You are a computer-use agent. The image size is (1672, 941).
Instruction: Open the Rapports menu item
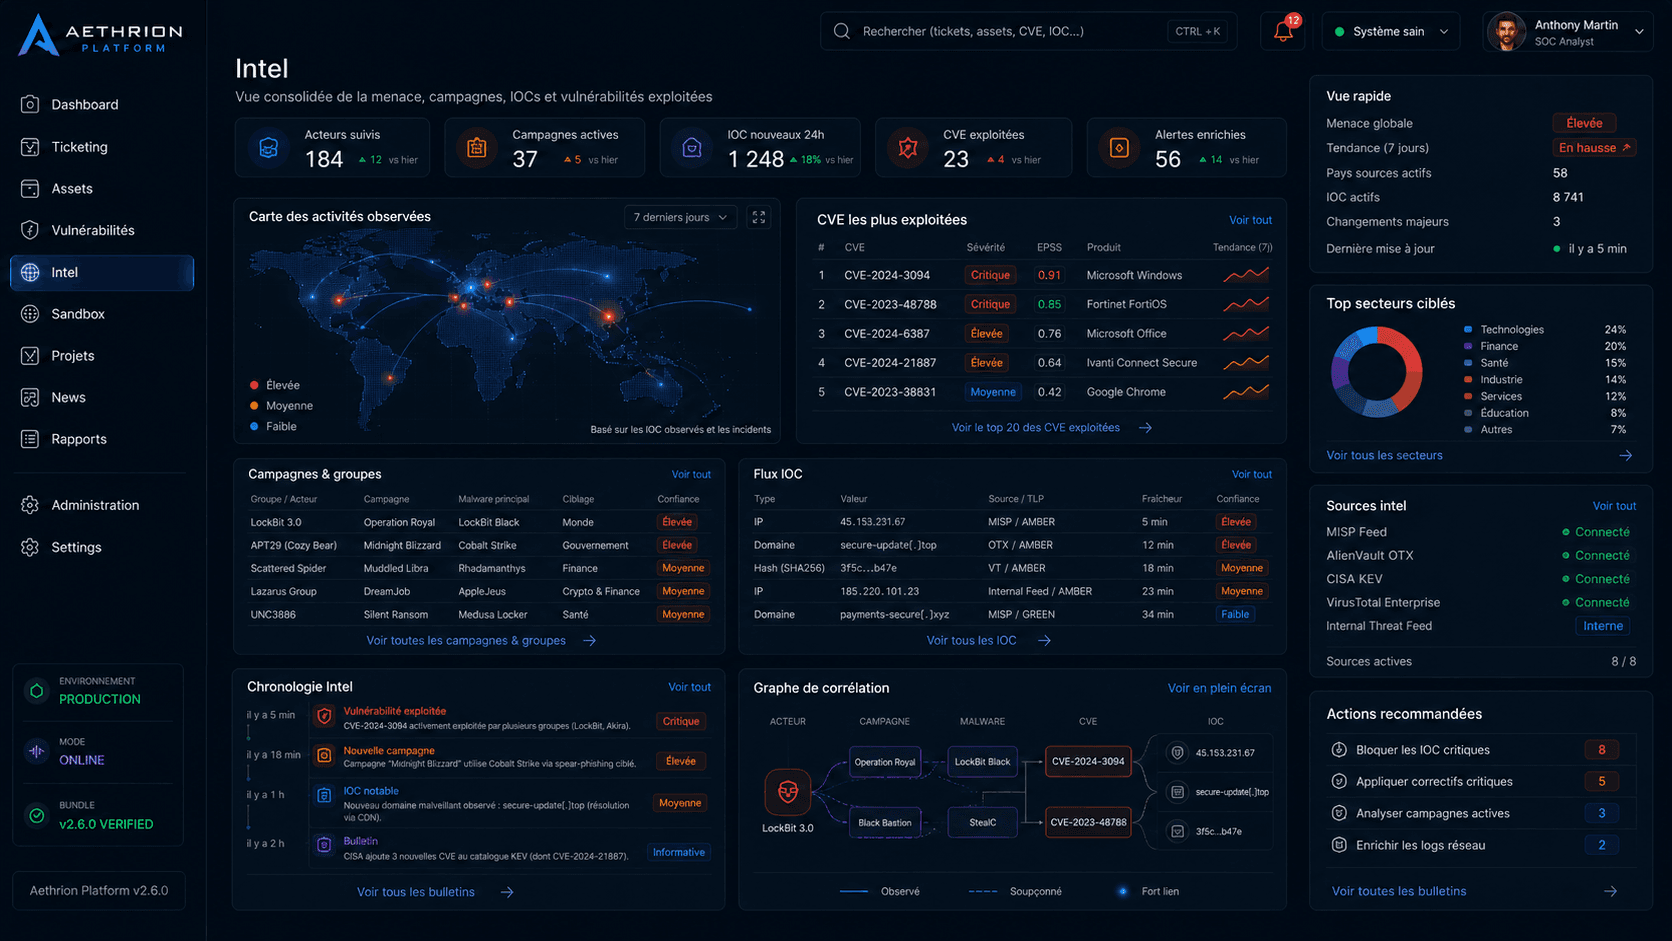point(102,439)
